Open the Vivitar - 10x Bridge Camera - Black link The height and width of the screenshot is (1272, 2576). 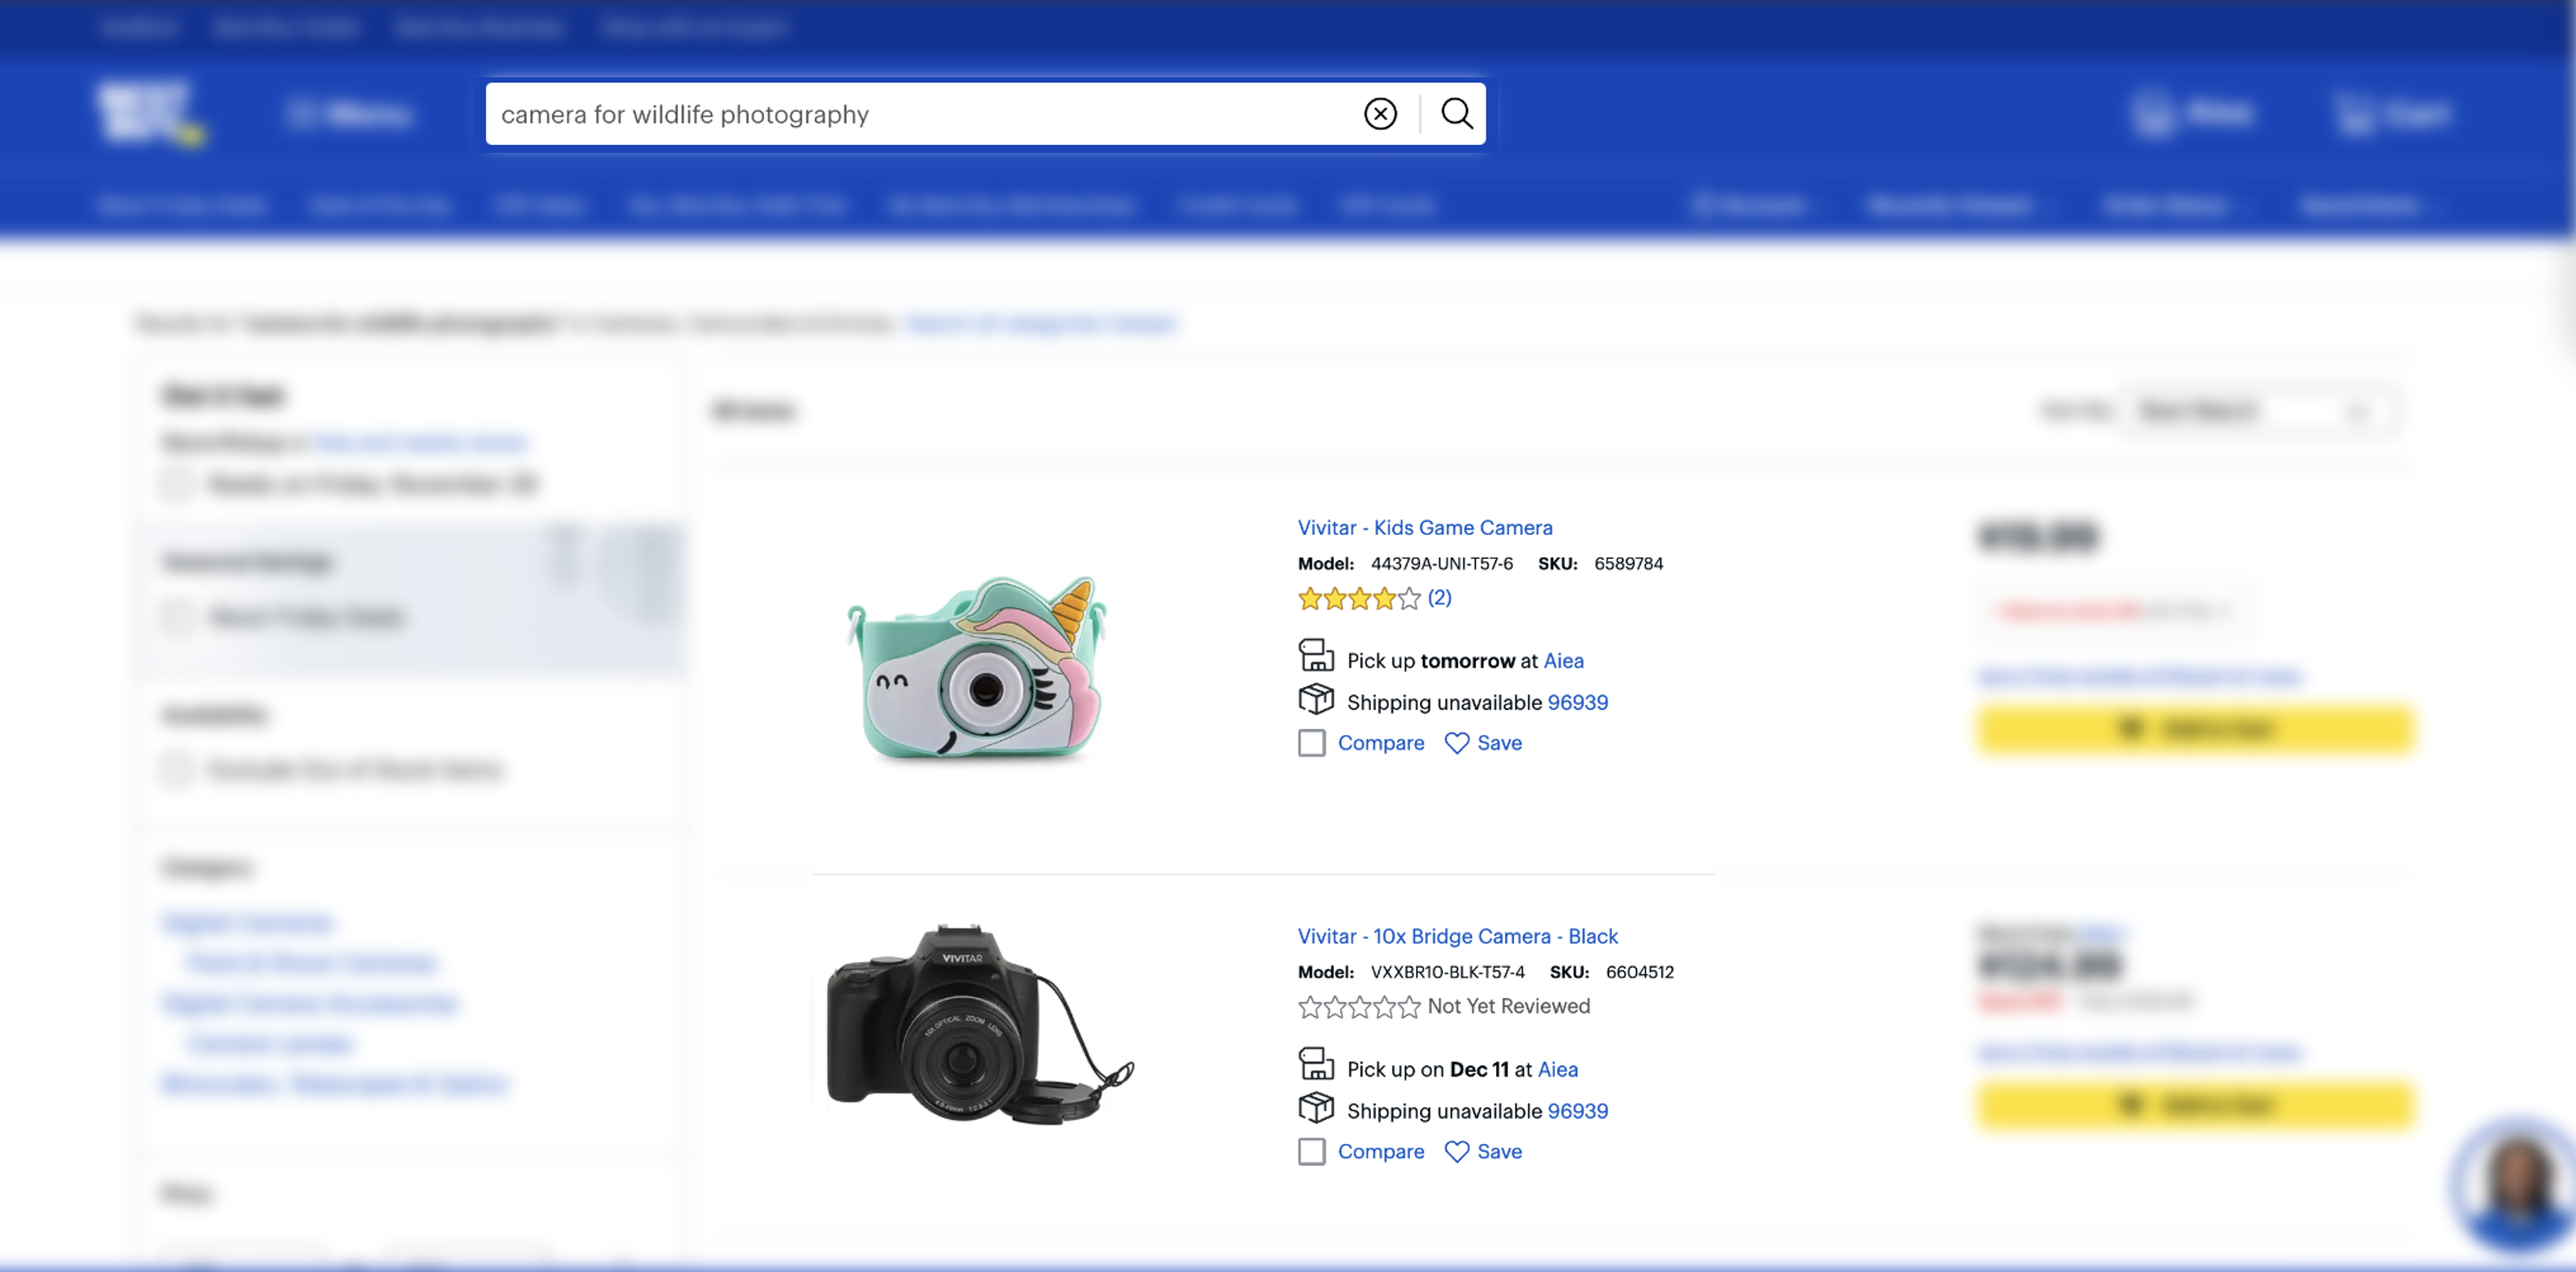point(1457,936)
